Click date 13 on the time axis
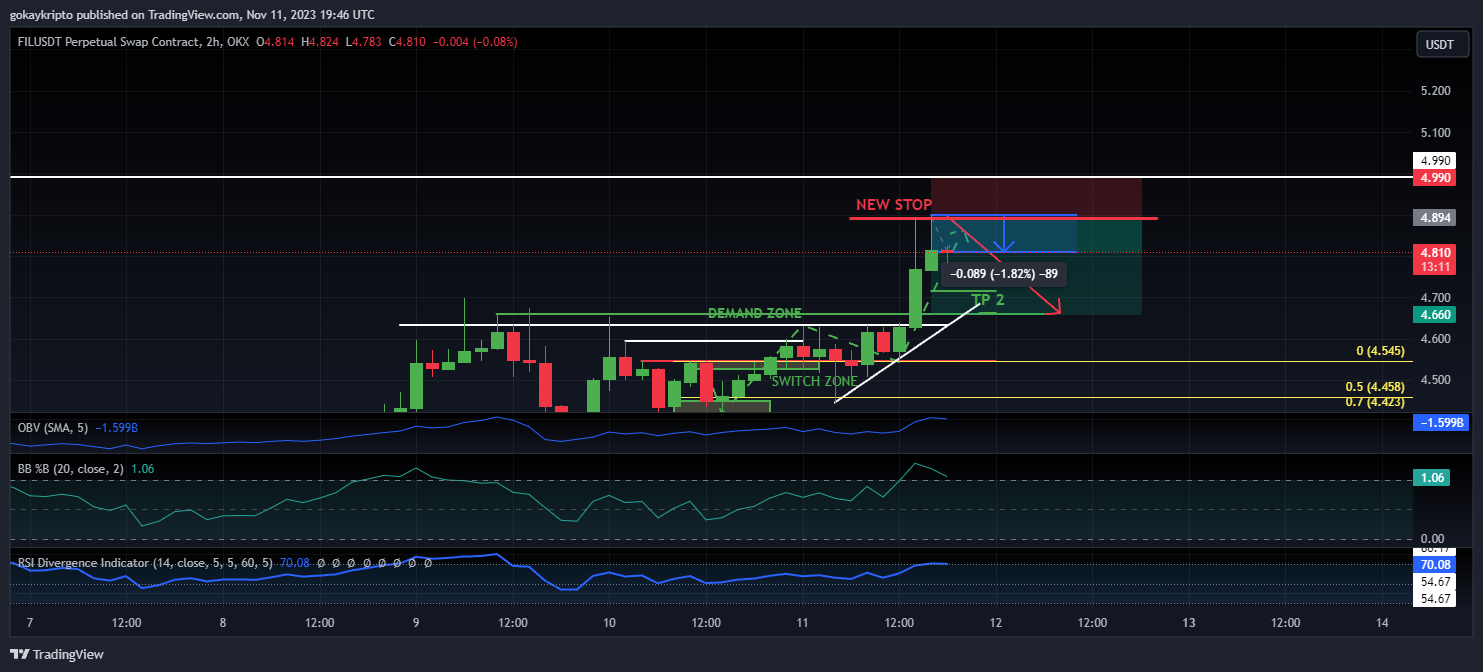 tap(1189, 622)
